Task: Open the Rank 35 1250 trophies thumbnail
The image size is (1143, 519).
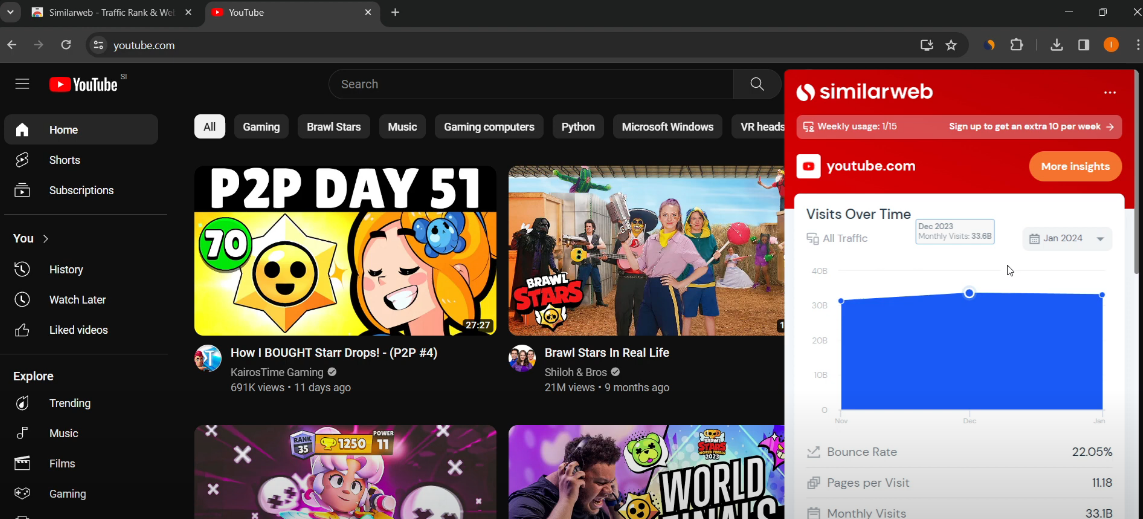Action: click(x=345, y=472)
